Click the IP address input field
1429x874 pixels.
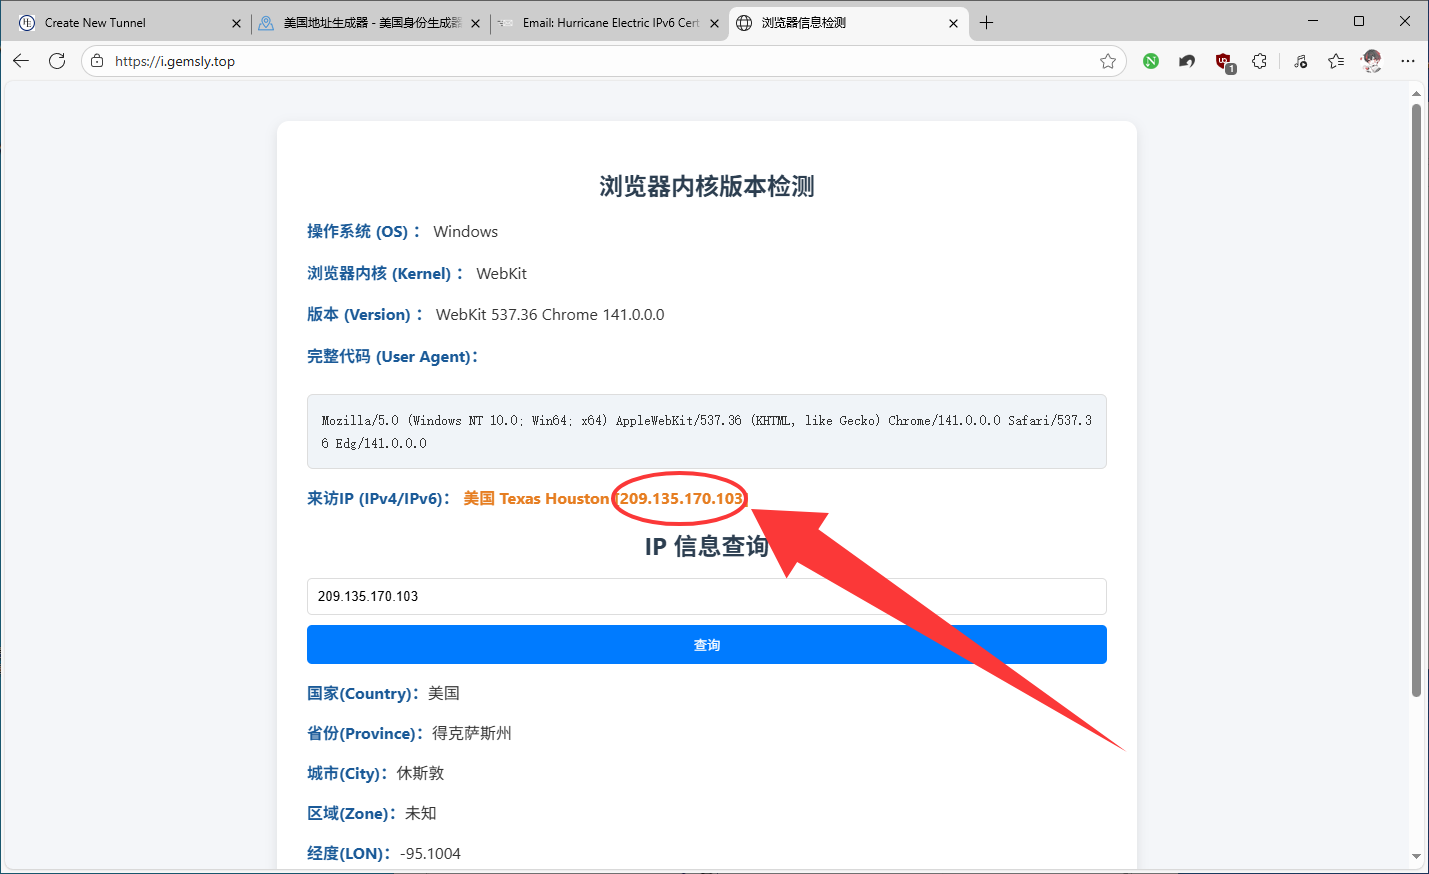pyautogui.click(x=706, y=596)
